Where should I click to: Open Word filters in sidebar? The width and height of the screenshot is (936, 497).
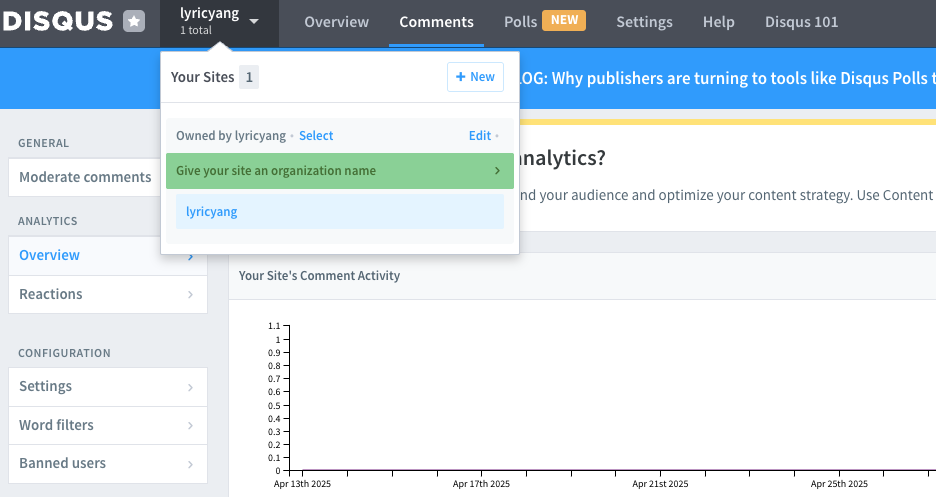pyautogui.click(x=108, y=425)
